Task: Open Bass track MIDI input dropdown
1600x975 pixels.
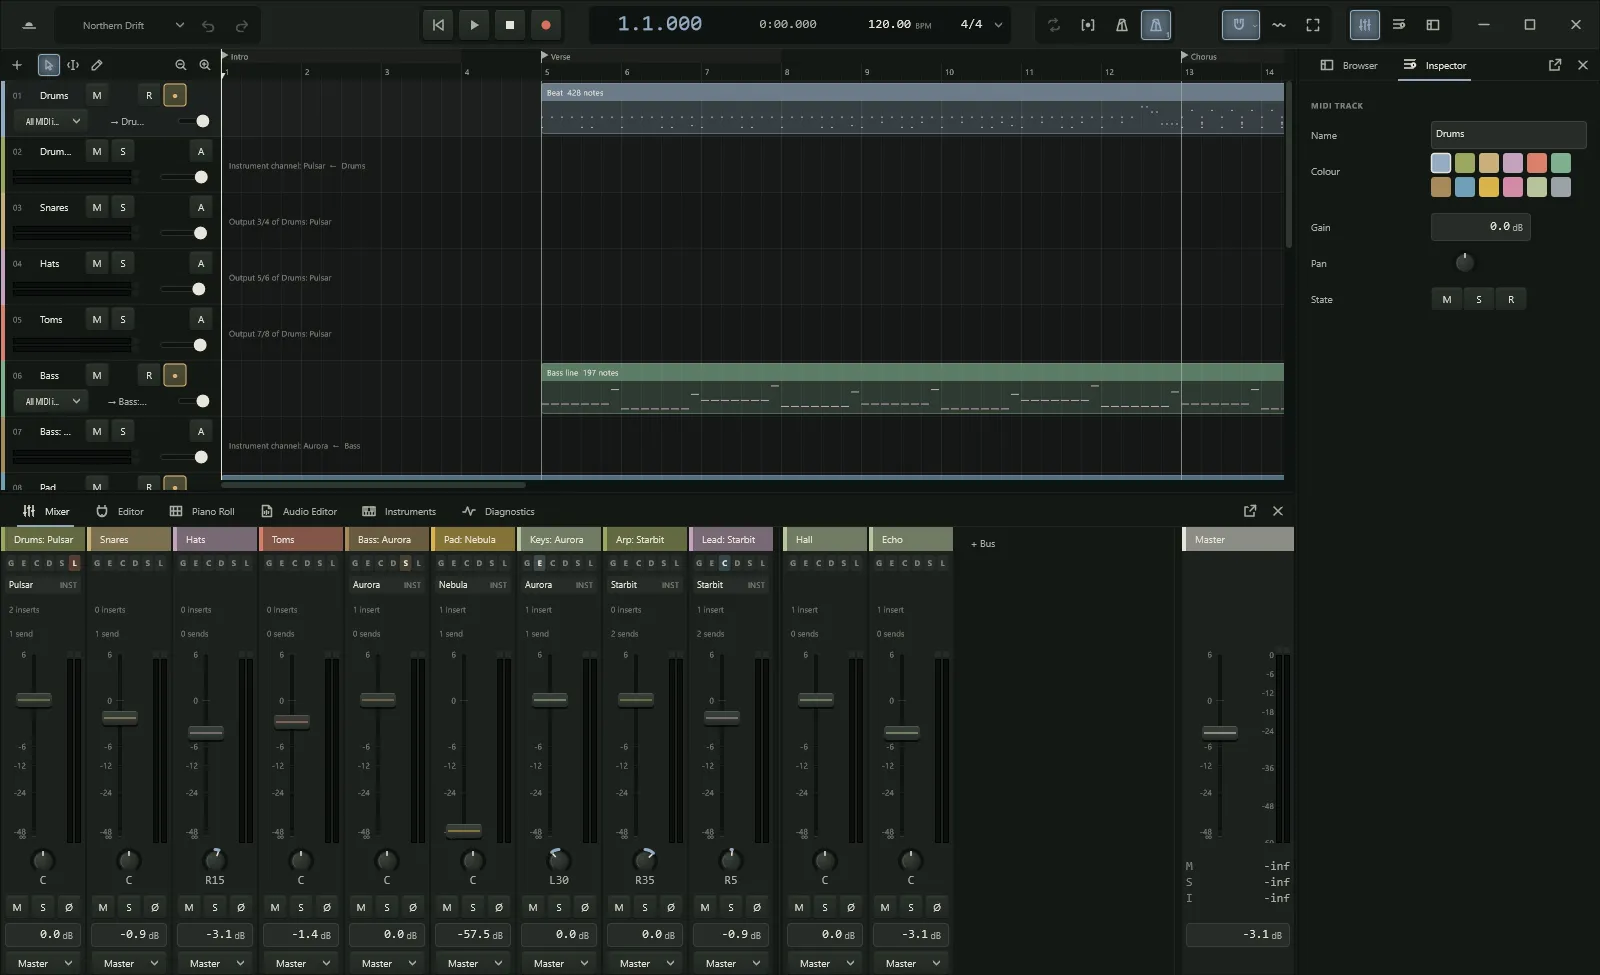Action: point(49,401)
